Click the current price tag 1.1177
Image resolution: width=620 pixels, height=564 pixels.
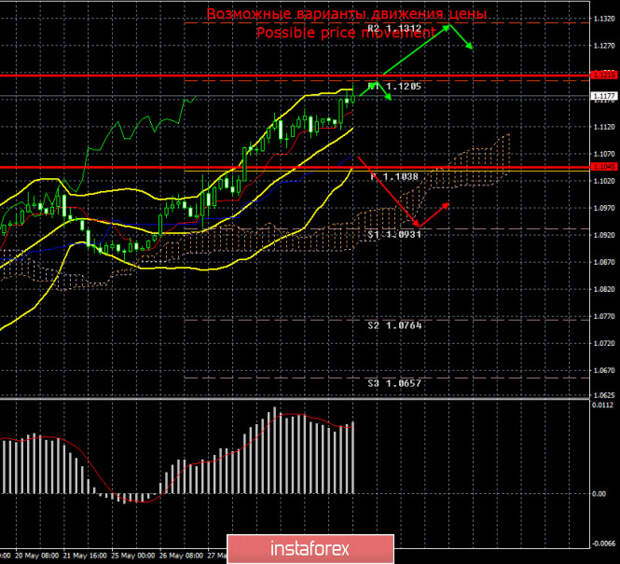click(603, 97)
